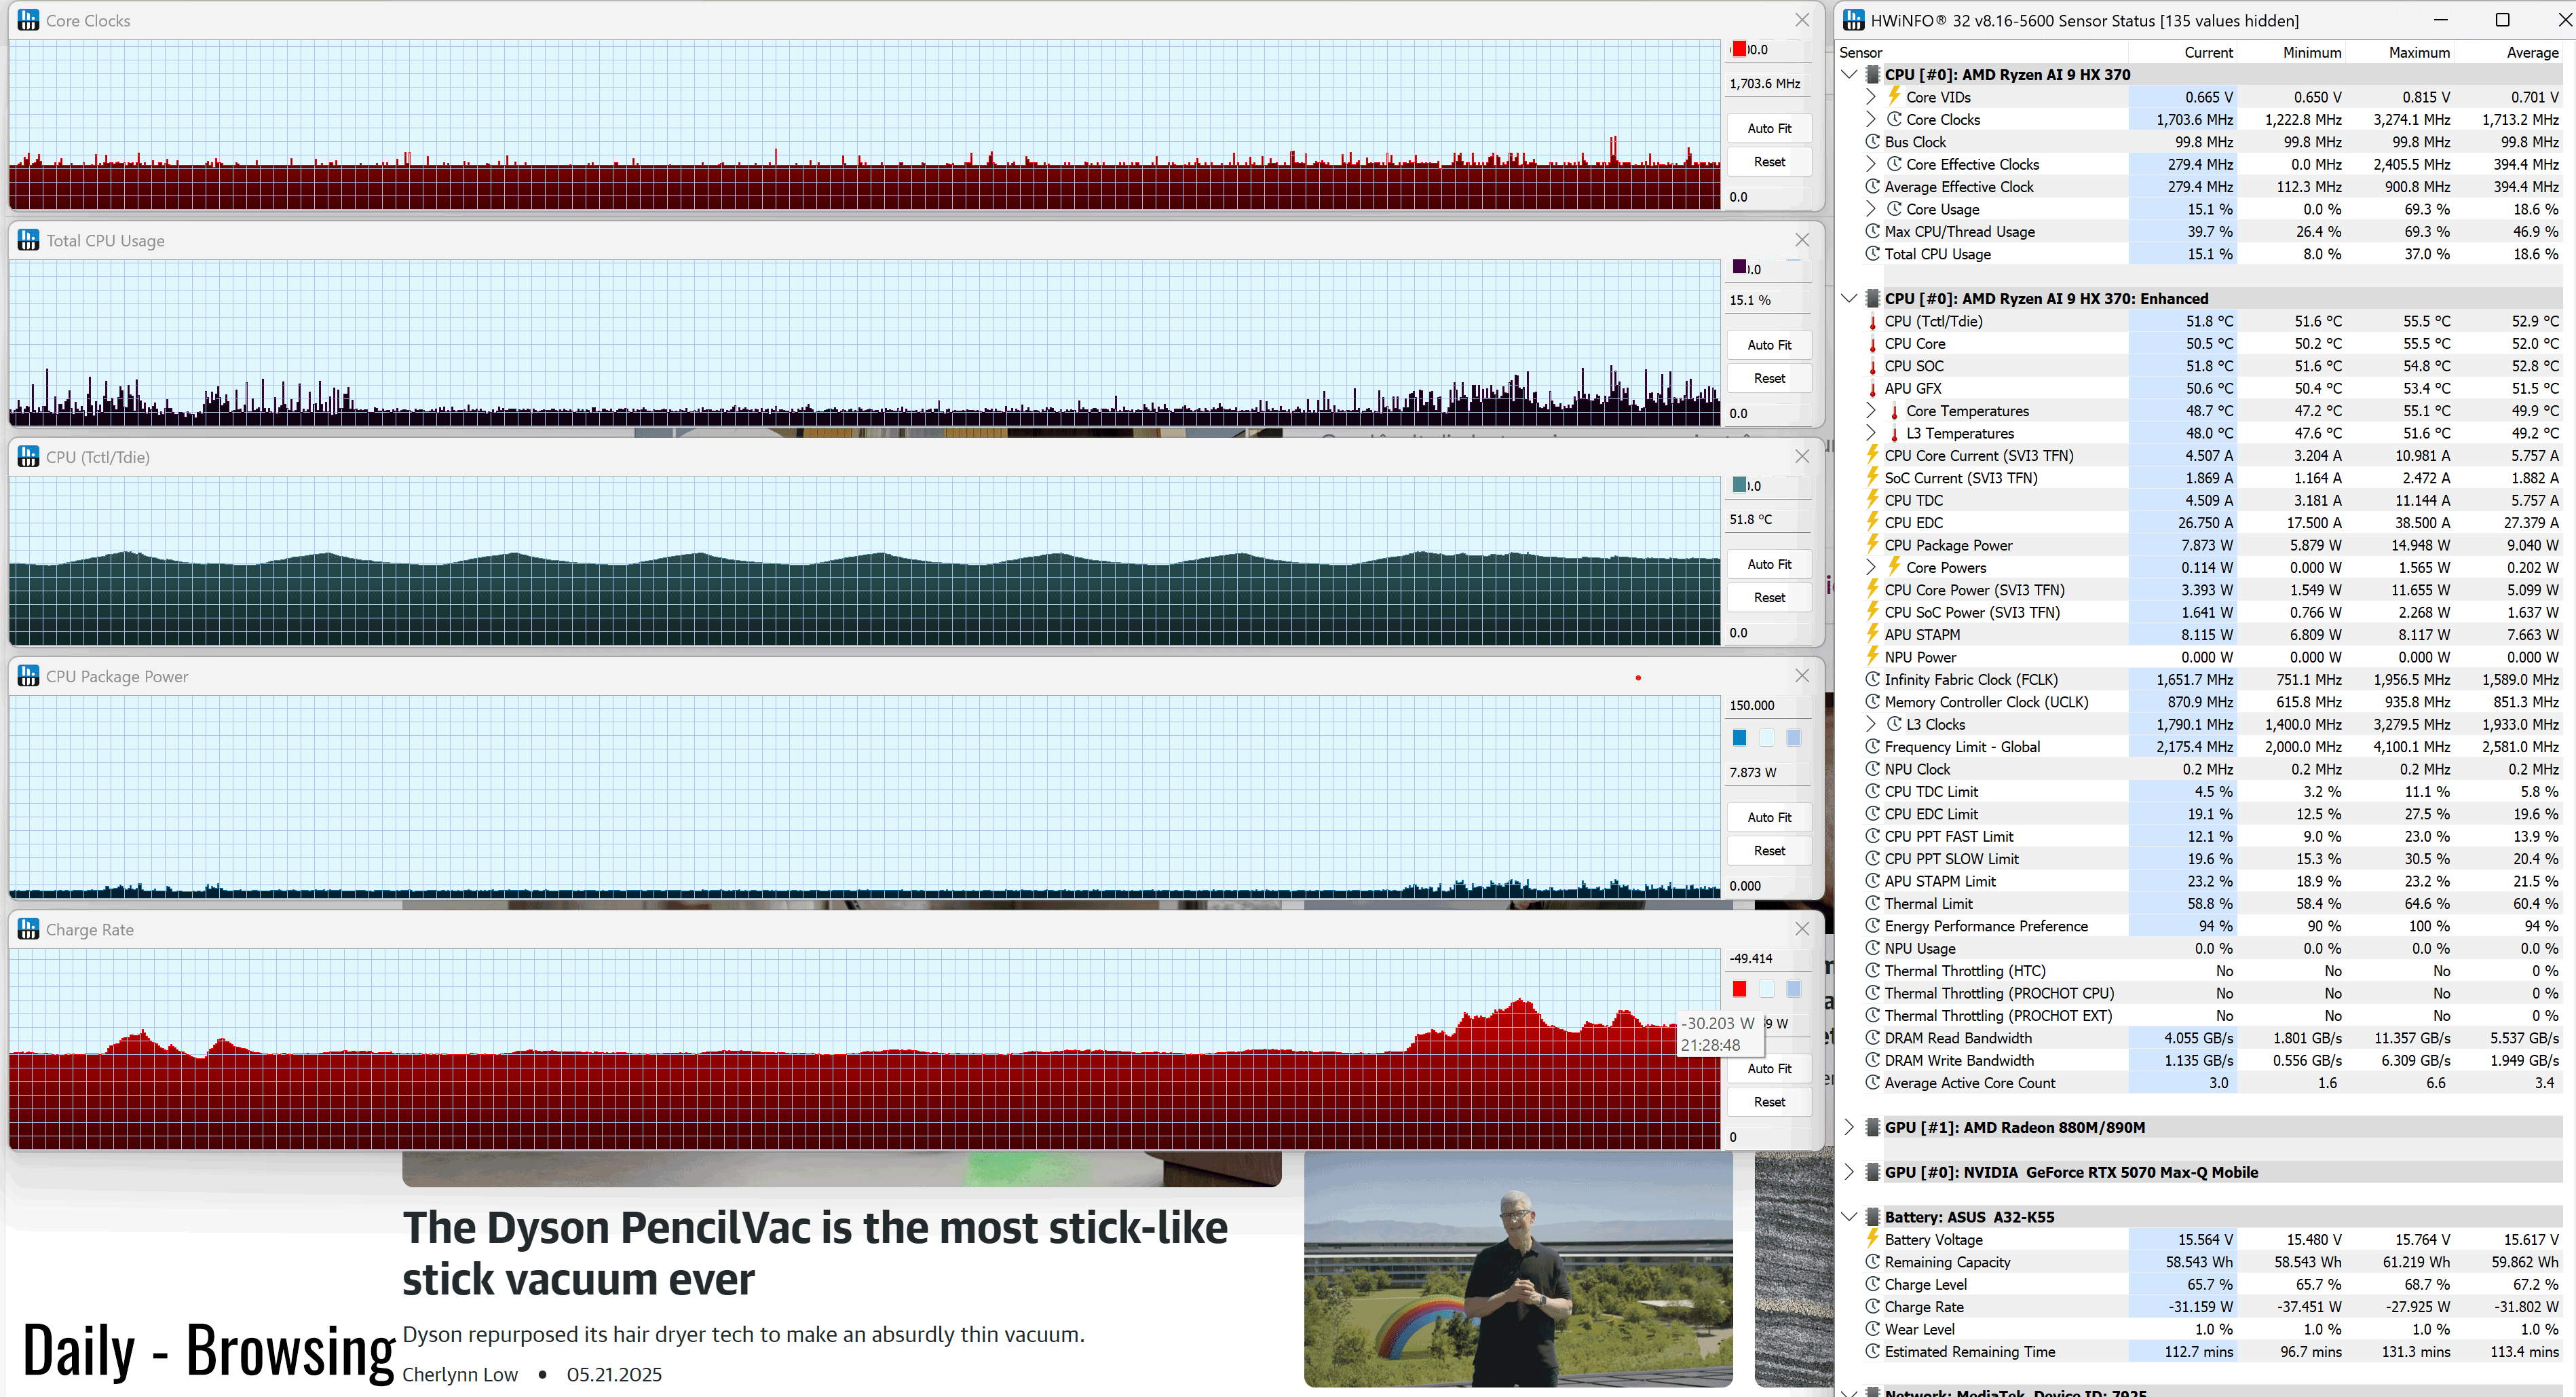Click the CPU (Tctl/Tdie) graph window icon

(x=28, y=456)
